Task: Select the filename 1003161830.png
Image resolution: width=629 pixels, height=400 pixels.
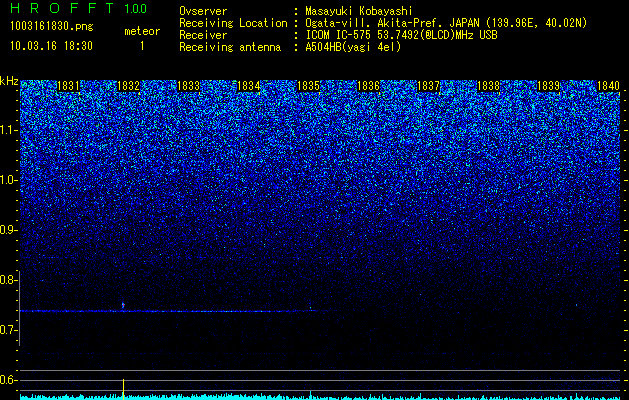Action: (52, 27)
